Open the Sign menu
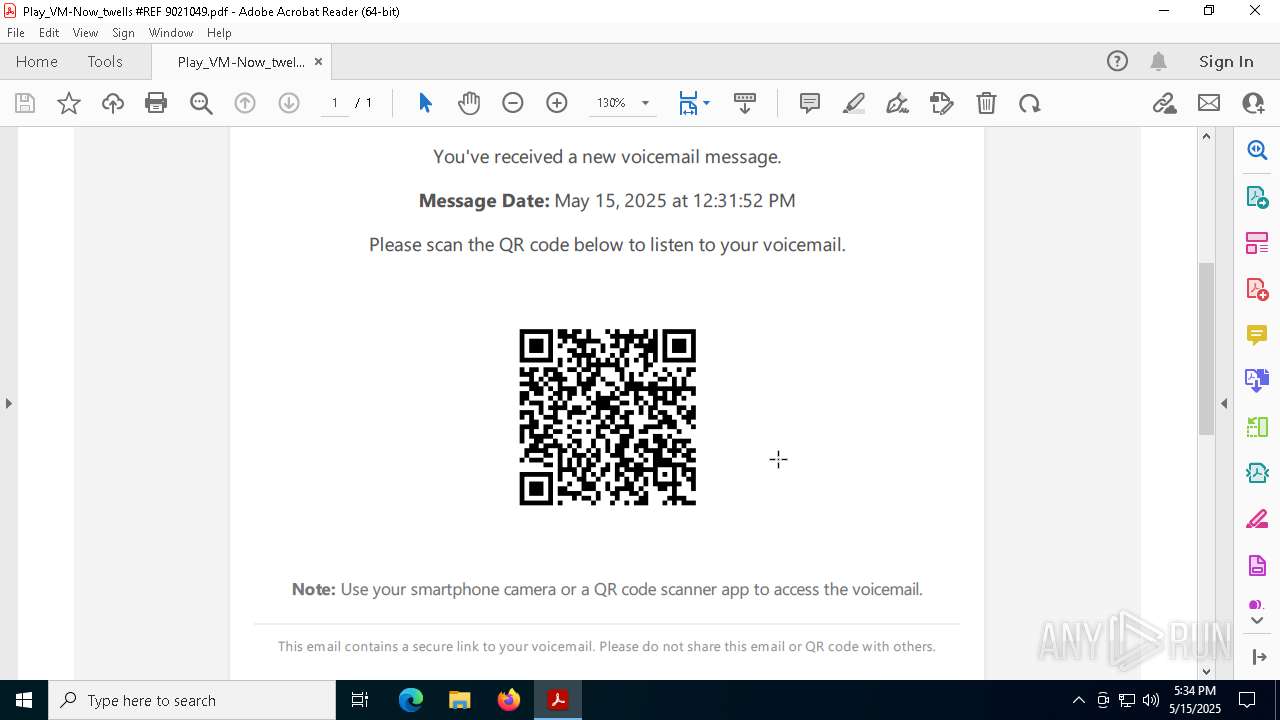Screen dimensions: 1280x720 click(x=123, y=32)
